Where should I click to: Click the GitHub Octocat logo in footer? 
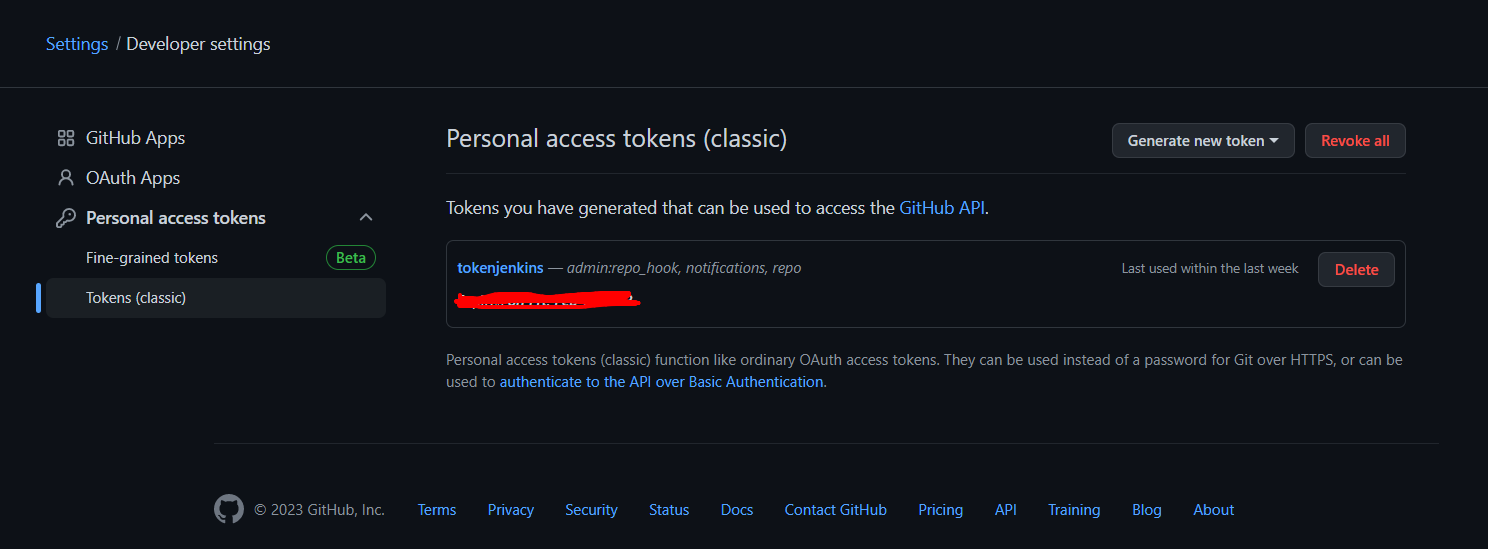point(229,510)
